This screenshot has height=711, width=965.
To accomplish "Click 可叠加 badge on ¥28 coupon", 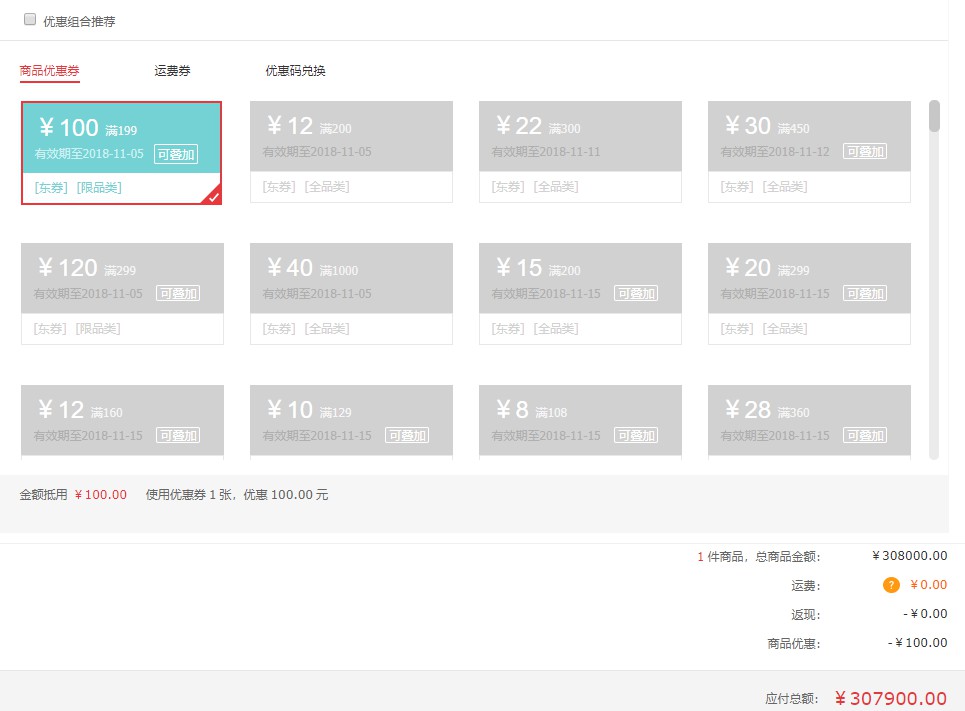I will pyautogui.click(x=865, y=435).
